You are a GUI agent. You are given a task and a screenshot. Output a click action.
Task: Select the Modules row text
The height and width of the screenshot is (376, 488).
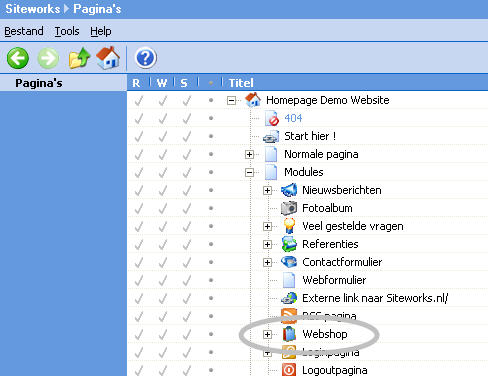(x=304, y=172)
